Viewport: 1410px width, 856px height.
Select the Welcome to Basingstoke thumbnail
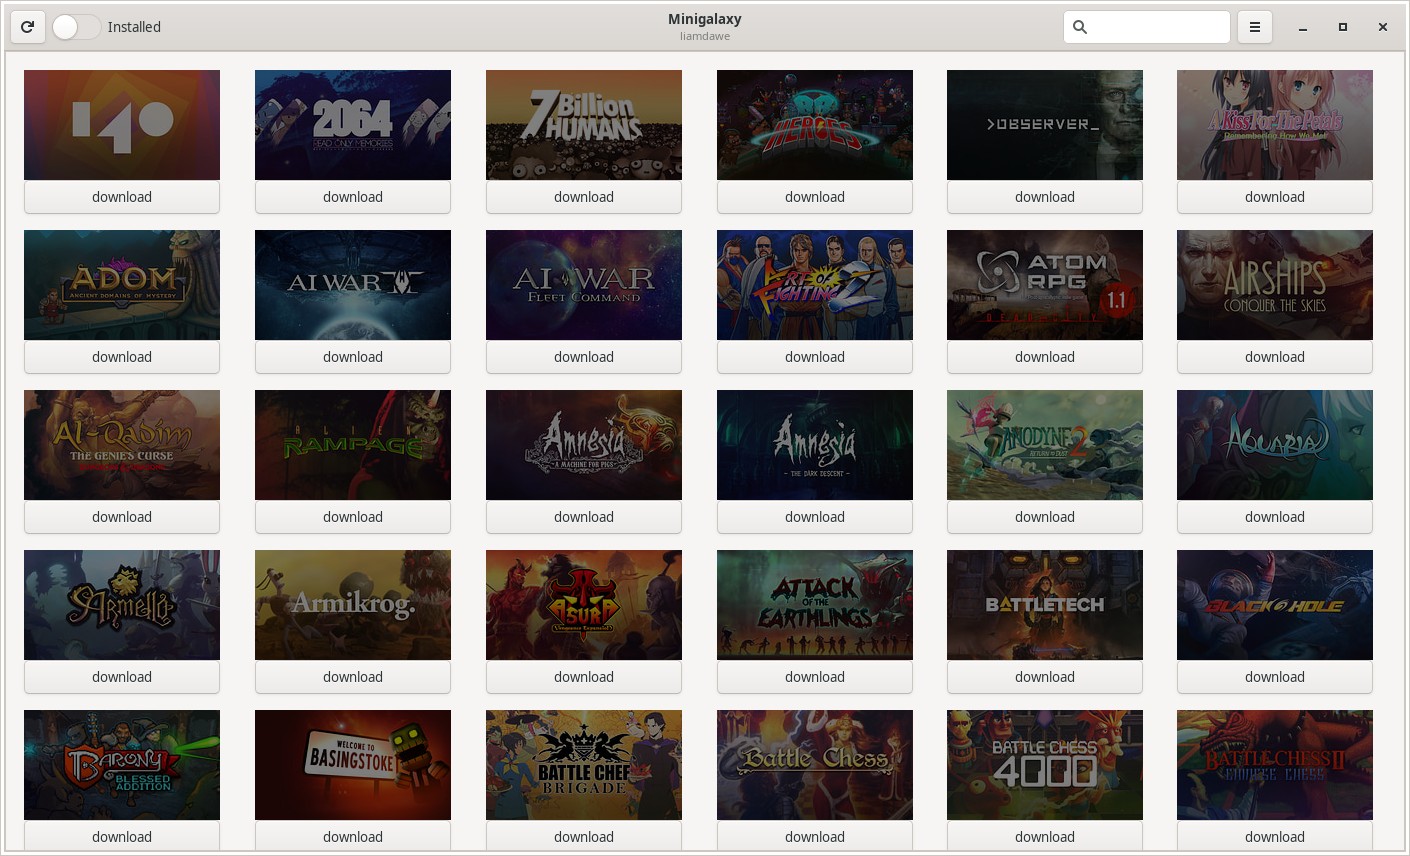click(353, 765)
